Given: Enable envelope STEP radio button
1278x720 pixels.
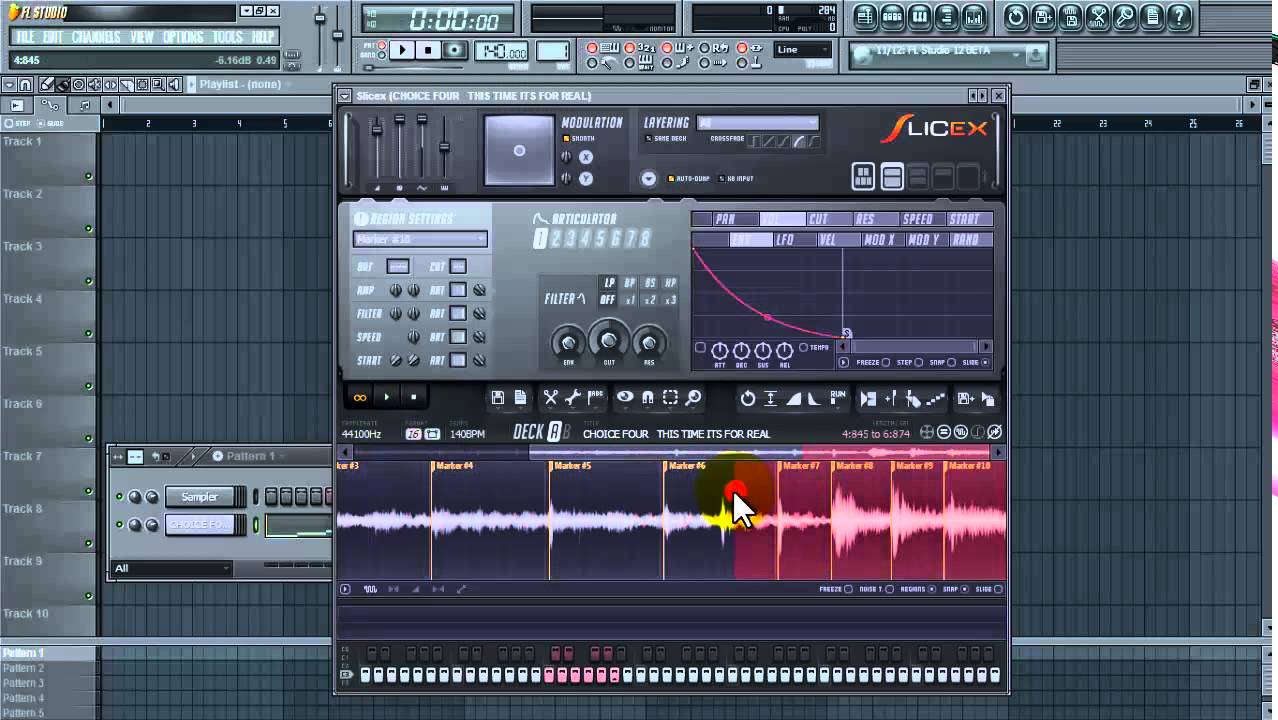Looking at the screenshot, I should pyautogui.click(x=919, y=363).
